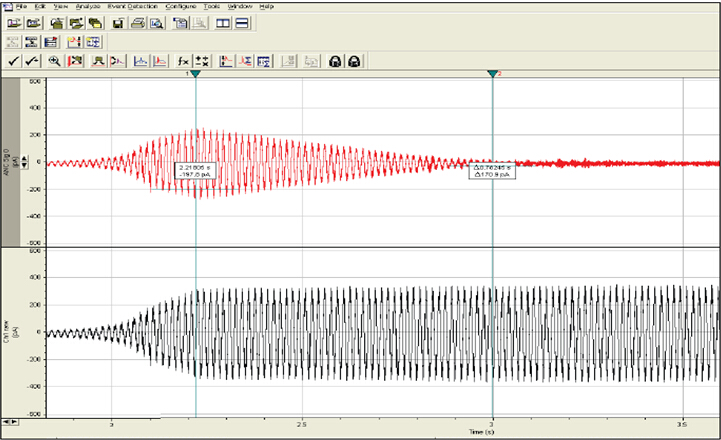Click the Save (floppy disk) toolbar icon
This screenshot has width=721, height=440.
click(x=118, y=23)
